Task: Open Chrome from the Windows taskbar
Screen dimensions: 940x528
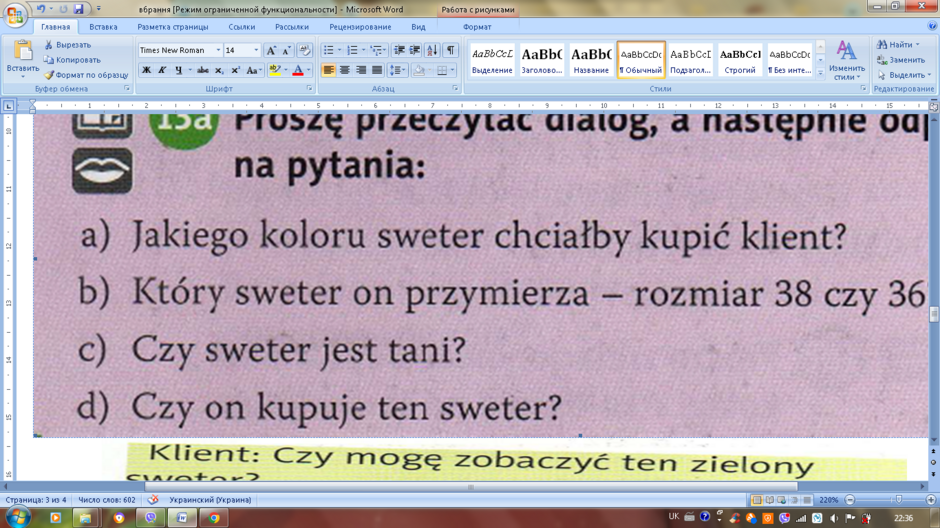Action: [214, 518]
